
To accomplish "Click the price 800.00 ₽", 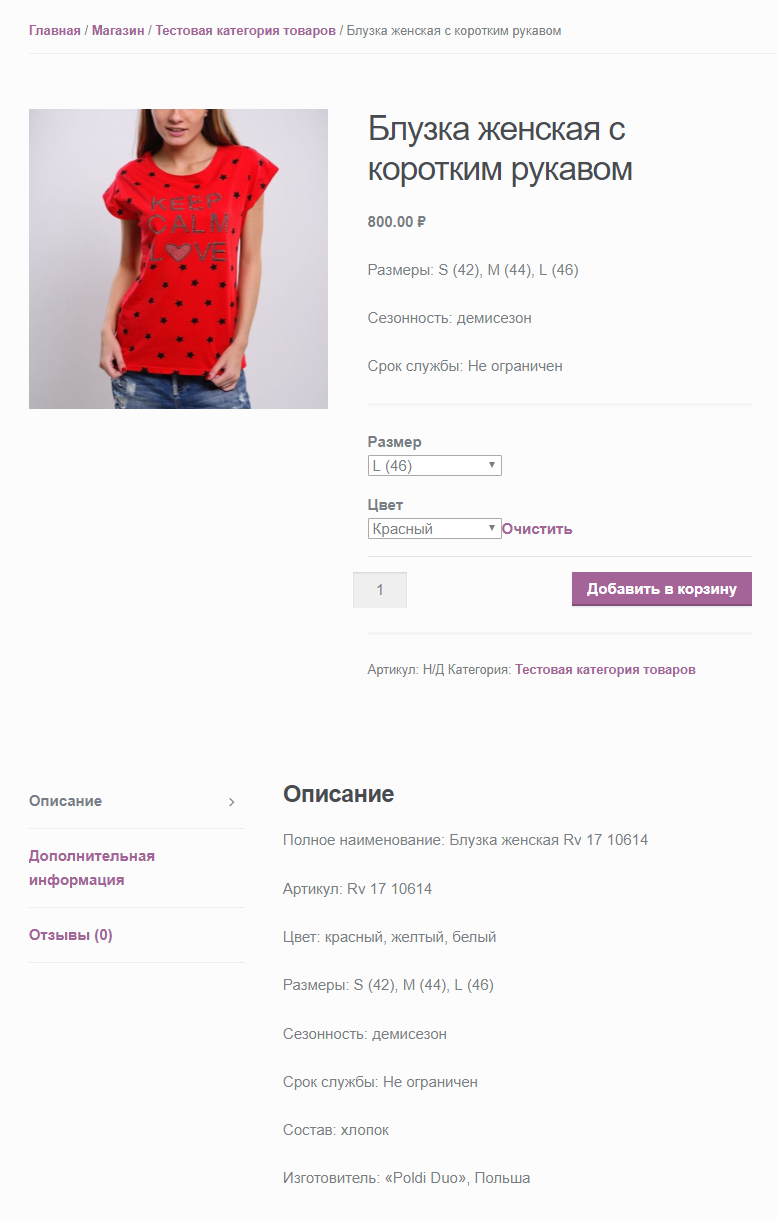I will tap(397, 222).
